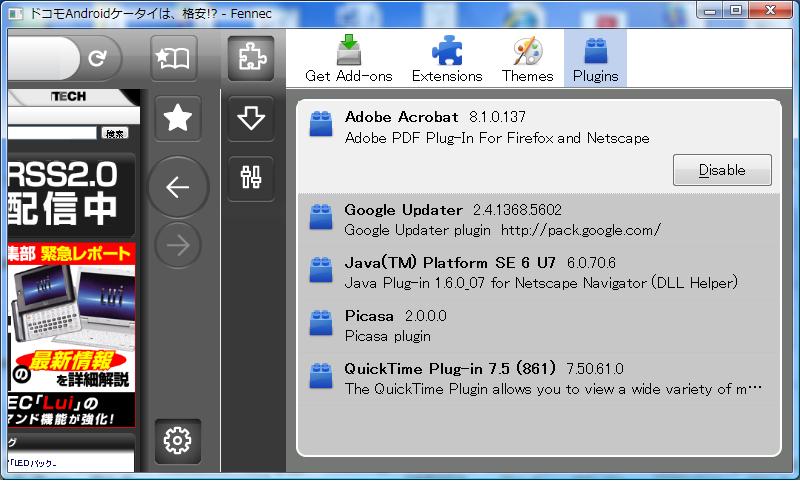Click the Adobe Acrobat title text
800x481 pixels.
coord(402,117)
